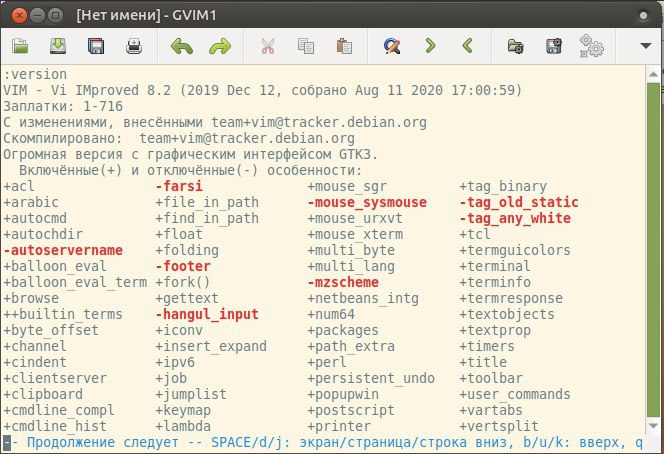Open a file with the toolbar folder icon

[20, 46]
